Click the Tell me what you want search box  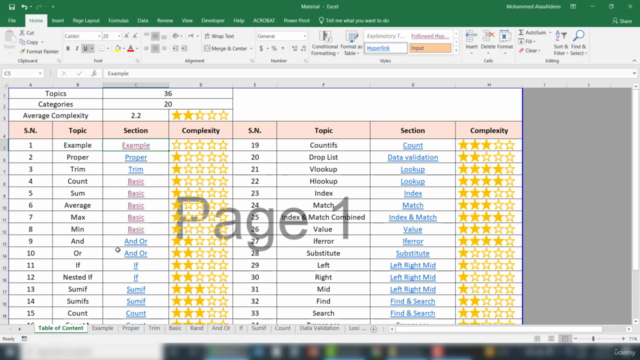pyautogui.click(x=353, y=20)
